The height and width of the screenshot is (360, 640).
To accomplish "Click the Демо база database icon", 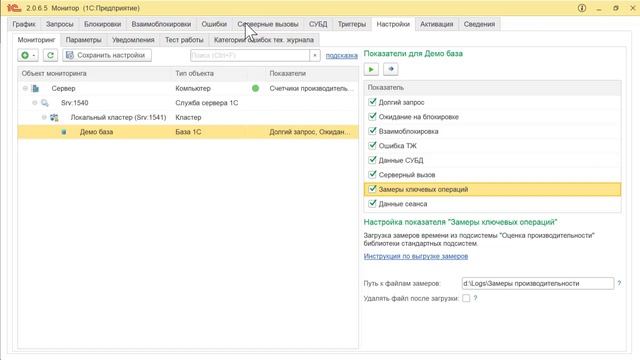I will click(x=64, y=132).
